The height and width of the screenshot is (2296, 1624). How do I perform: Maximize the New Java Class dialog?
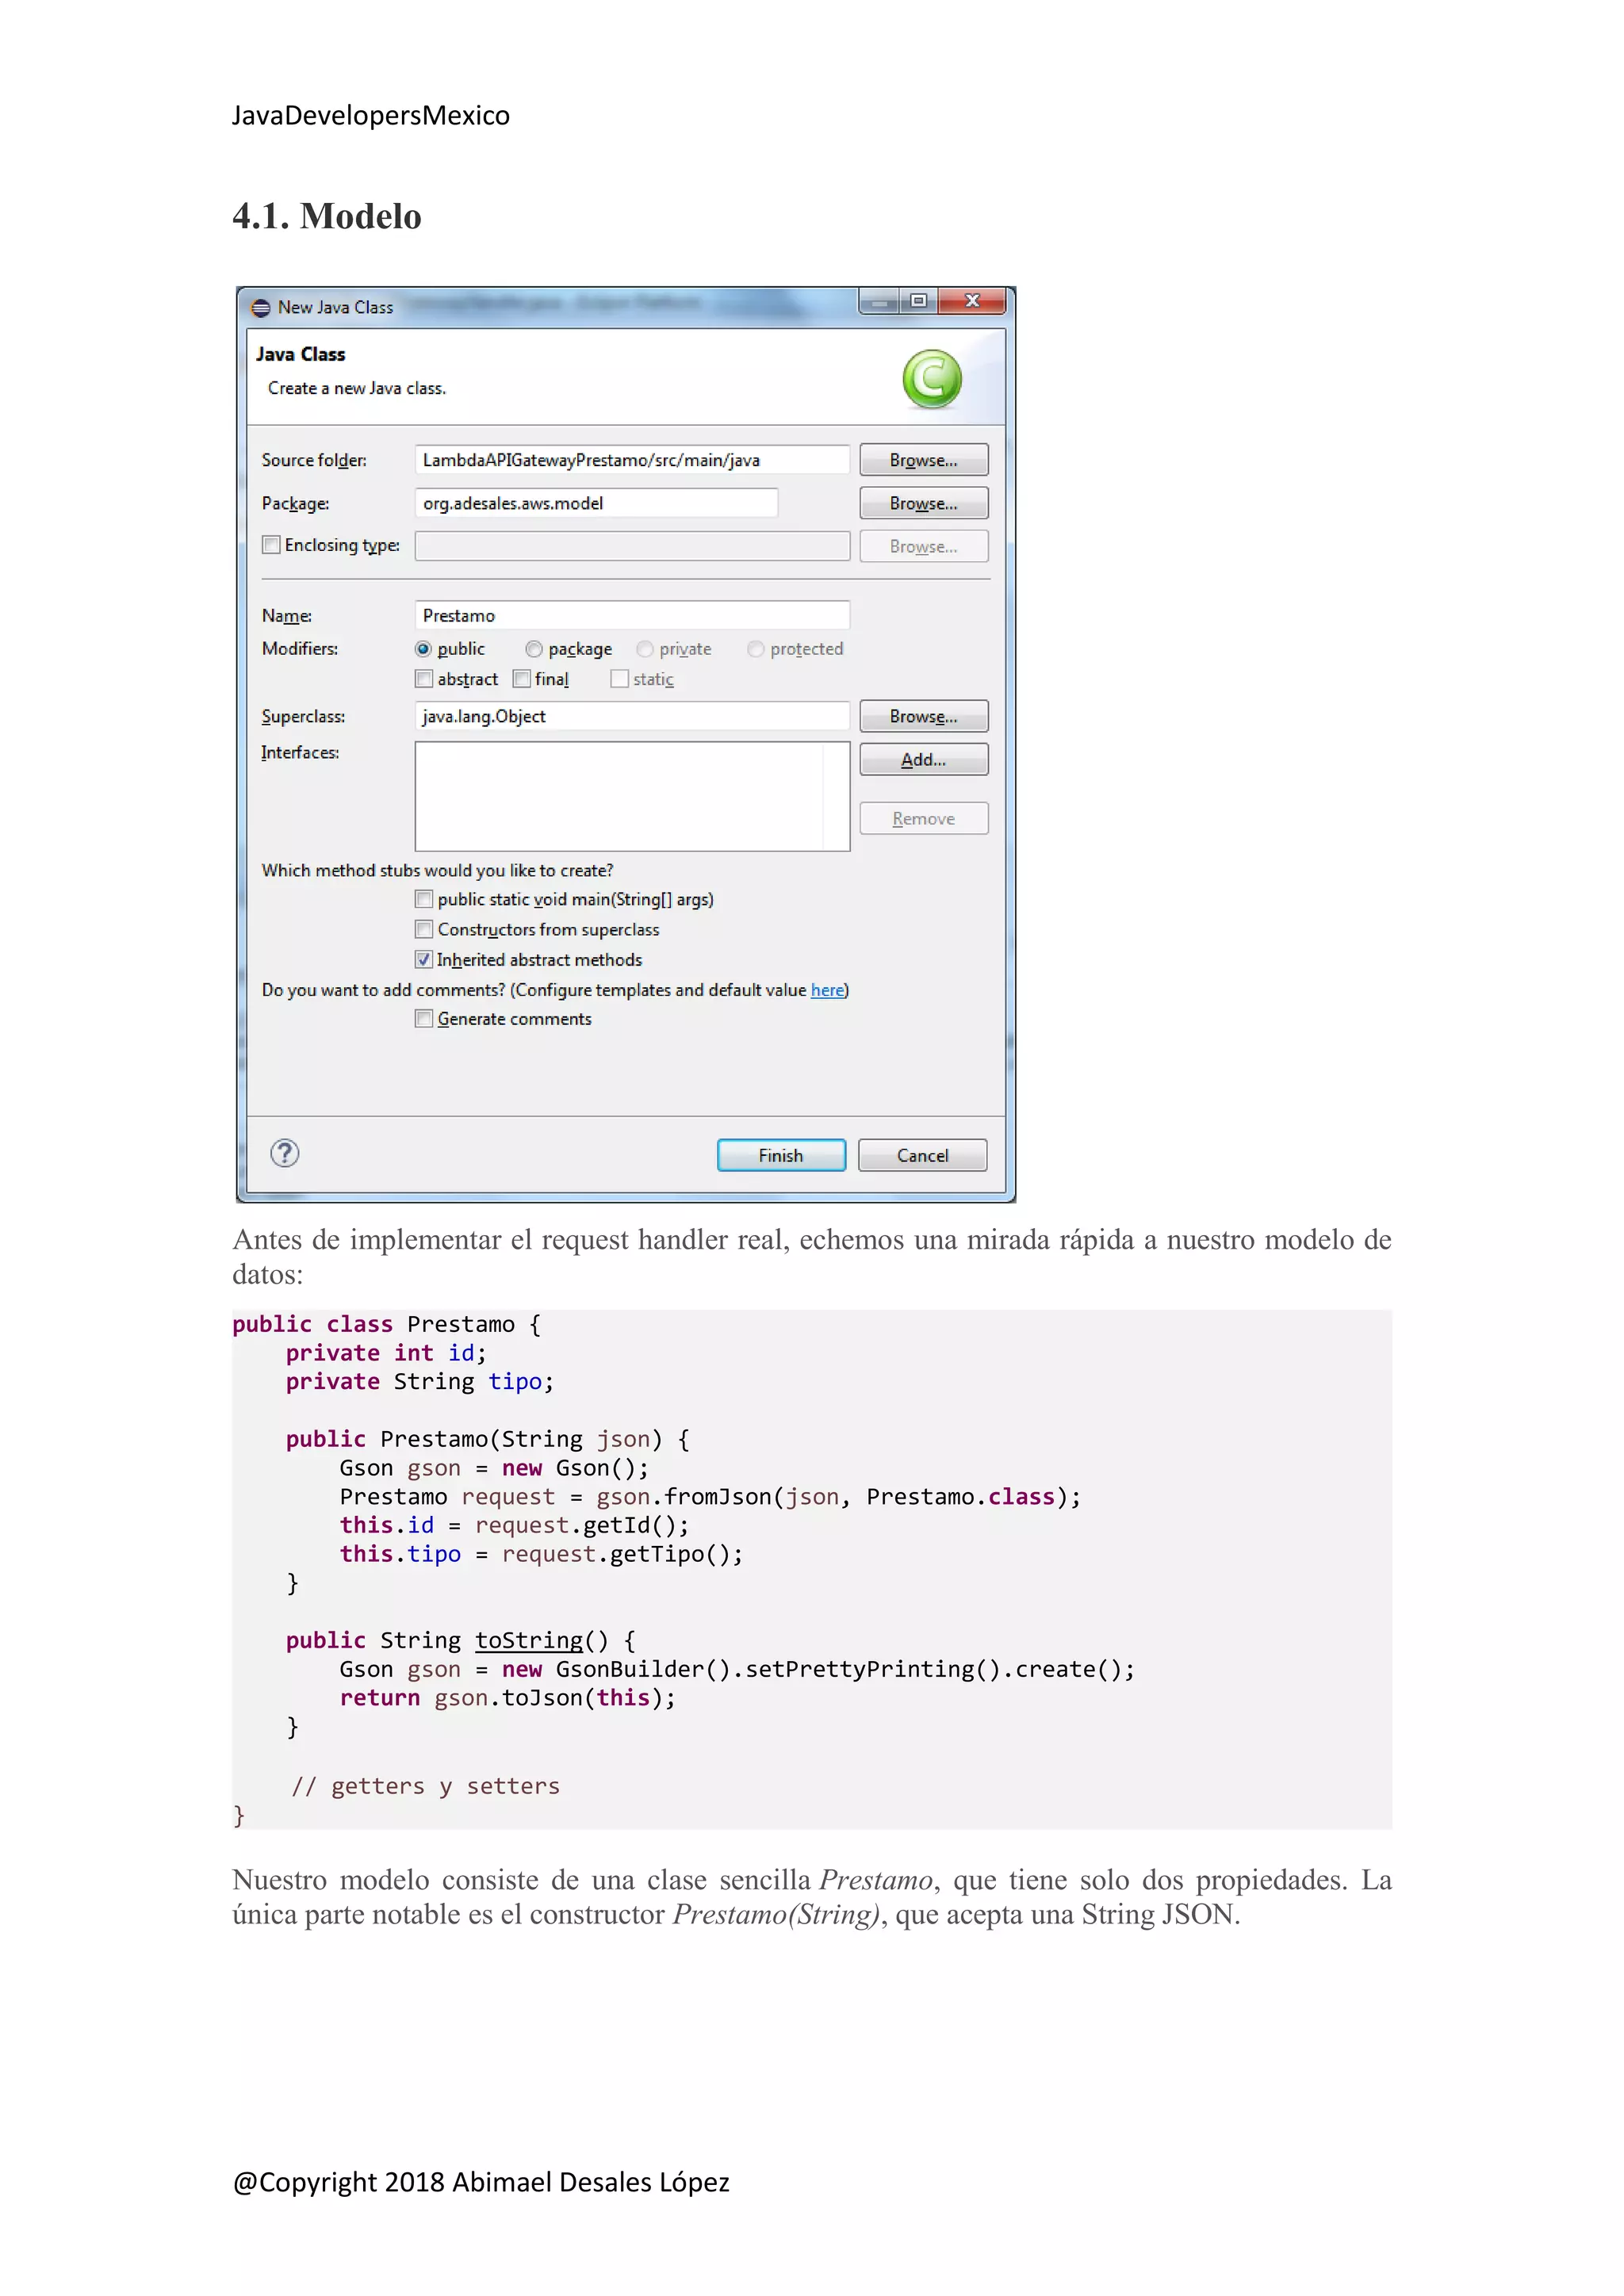(x=918, y=301)
